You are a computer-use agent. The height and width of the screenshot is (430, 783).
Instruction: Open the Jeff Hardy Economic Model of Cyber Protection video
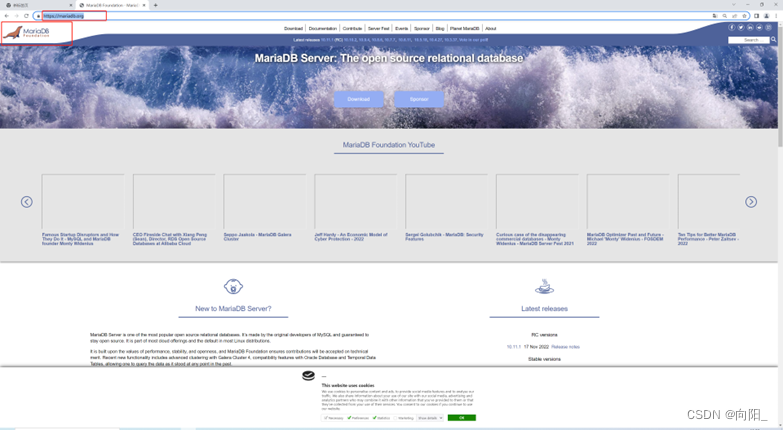tap(356, 202)
